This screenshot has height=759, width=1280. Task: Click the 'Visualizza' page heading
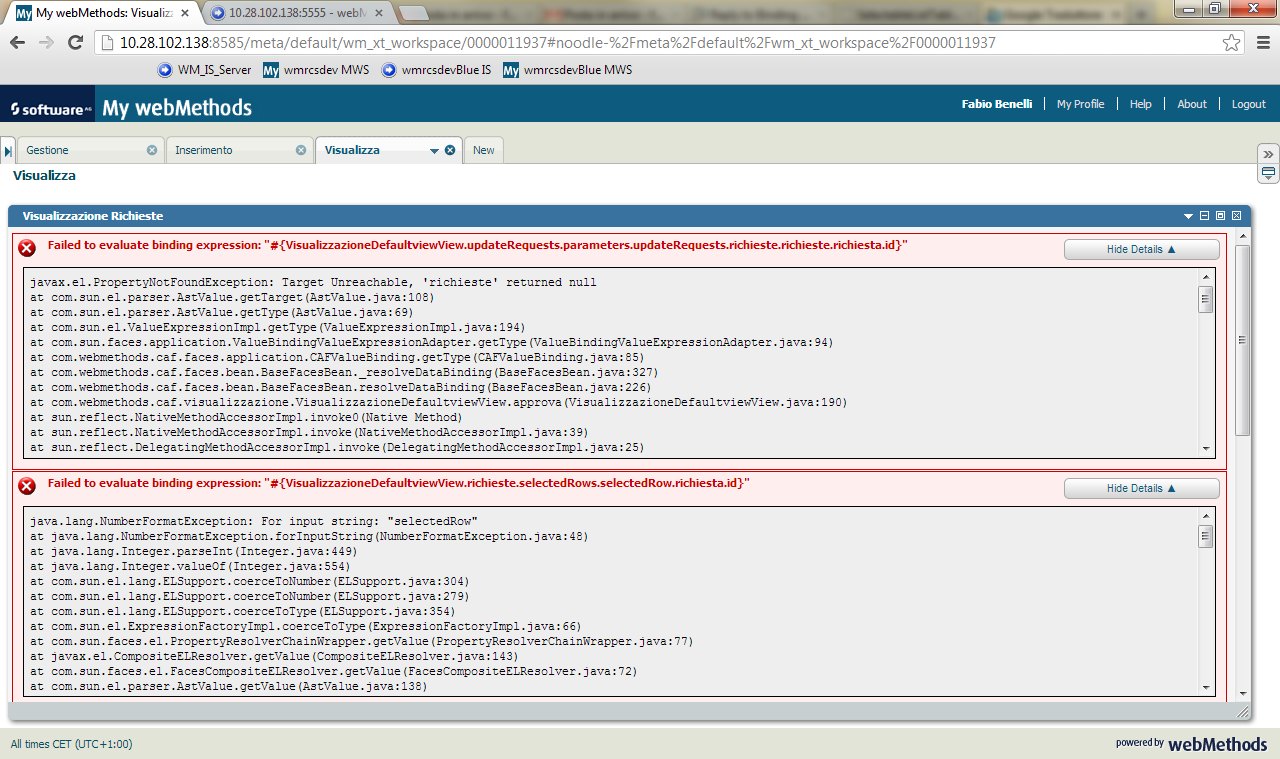[x=44, y=175]
